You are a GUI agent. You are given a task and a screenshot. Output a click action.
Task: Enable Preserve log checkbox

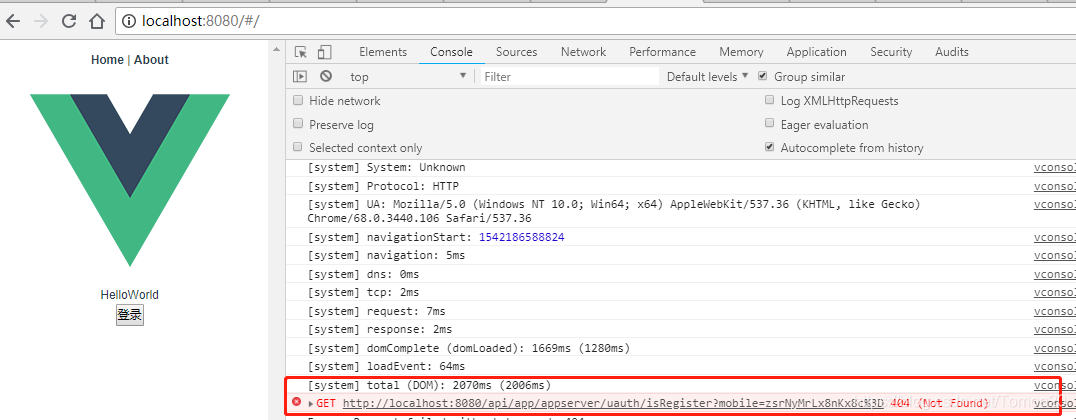pos(298,124)
